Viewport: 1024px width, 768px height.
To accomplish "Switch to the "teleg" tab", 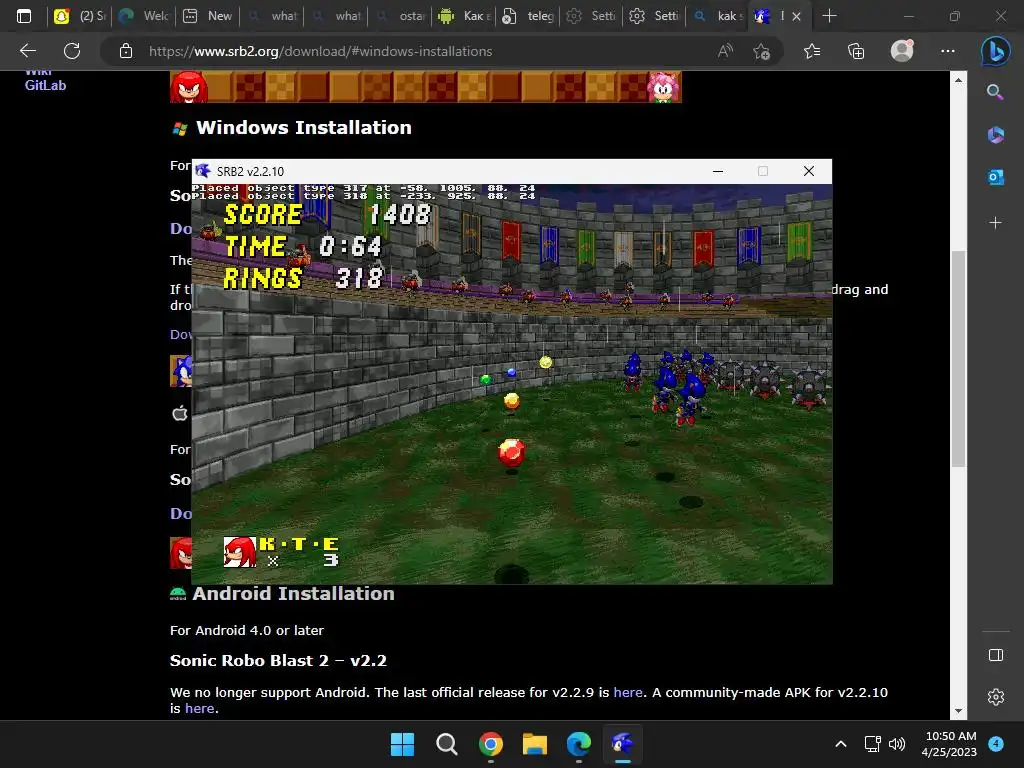I will pos(528,16).
